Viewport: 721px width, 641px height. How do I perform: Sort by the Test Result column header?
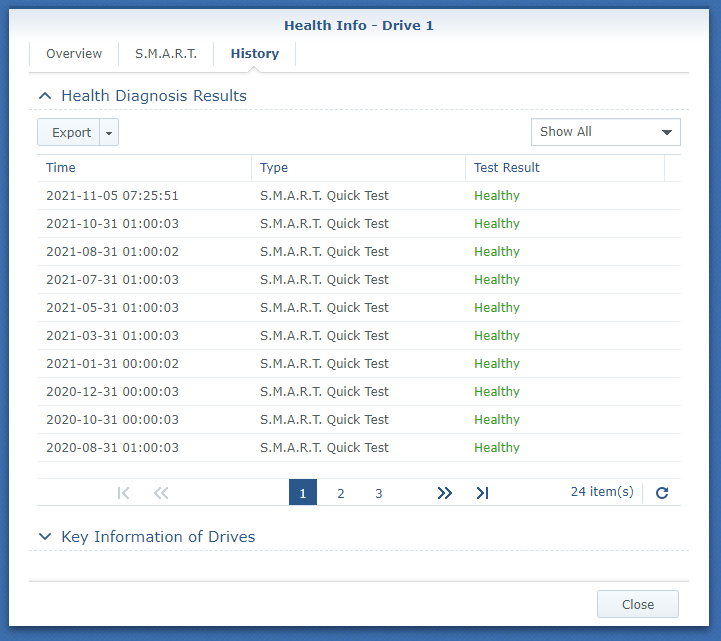point(565,168)
